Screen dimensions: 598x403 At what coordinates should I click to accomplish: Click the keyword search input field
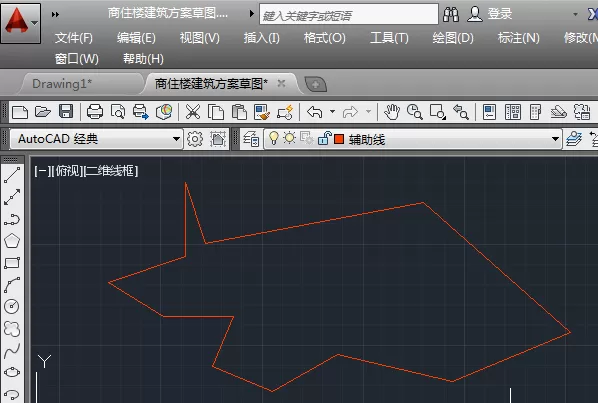pos(349,14)
